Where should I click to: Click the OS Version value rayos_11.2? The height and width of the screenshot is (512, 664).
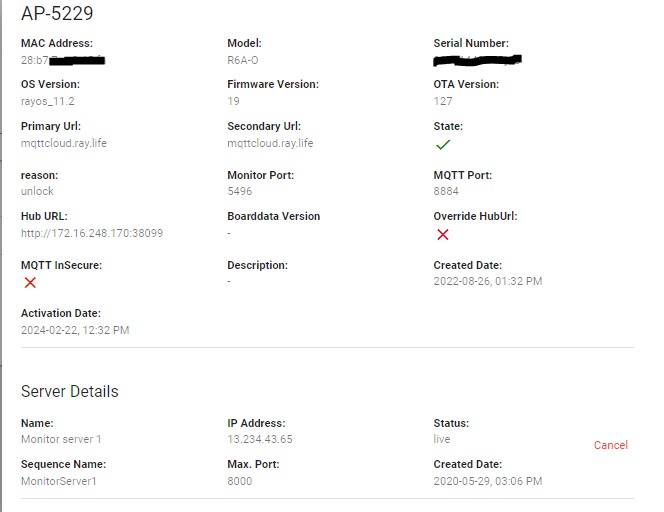coord(48,101)
